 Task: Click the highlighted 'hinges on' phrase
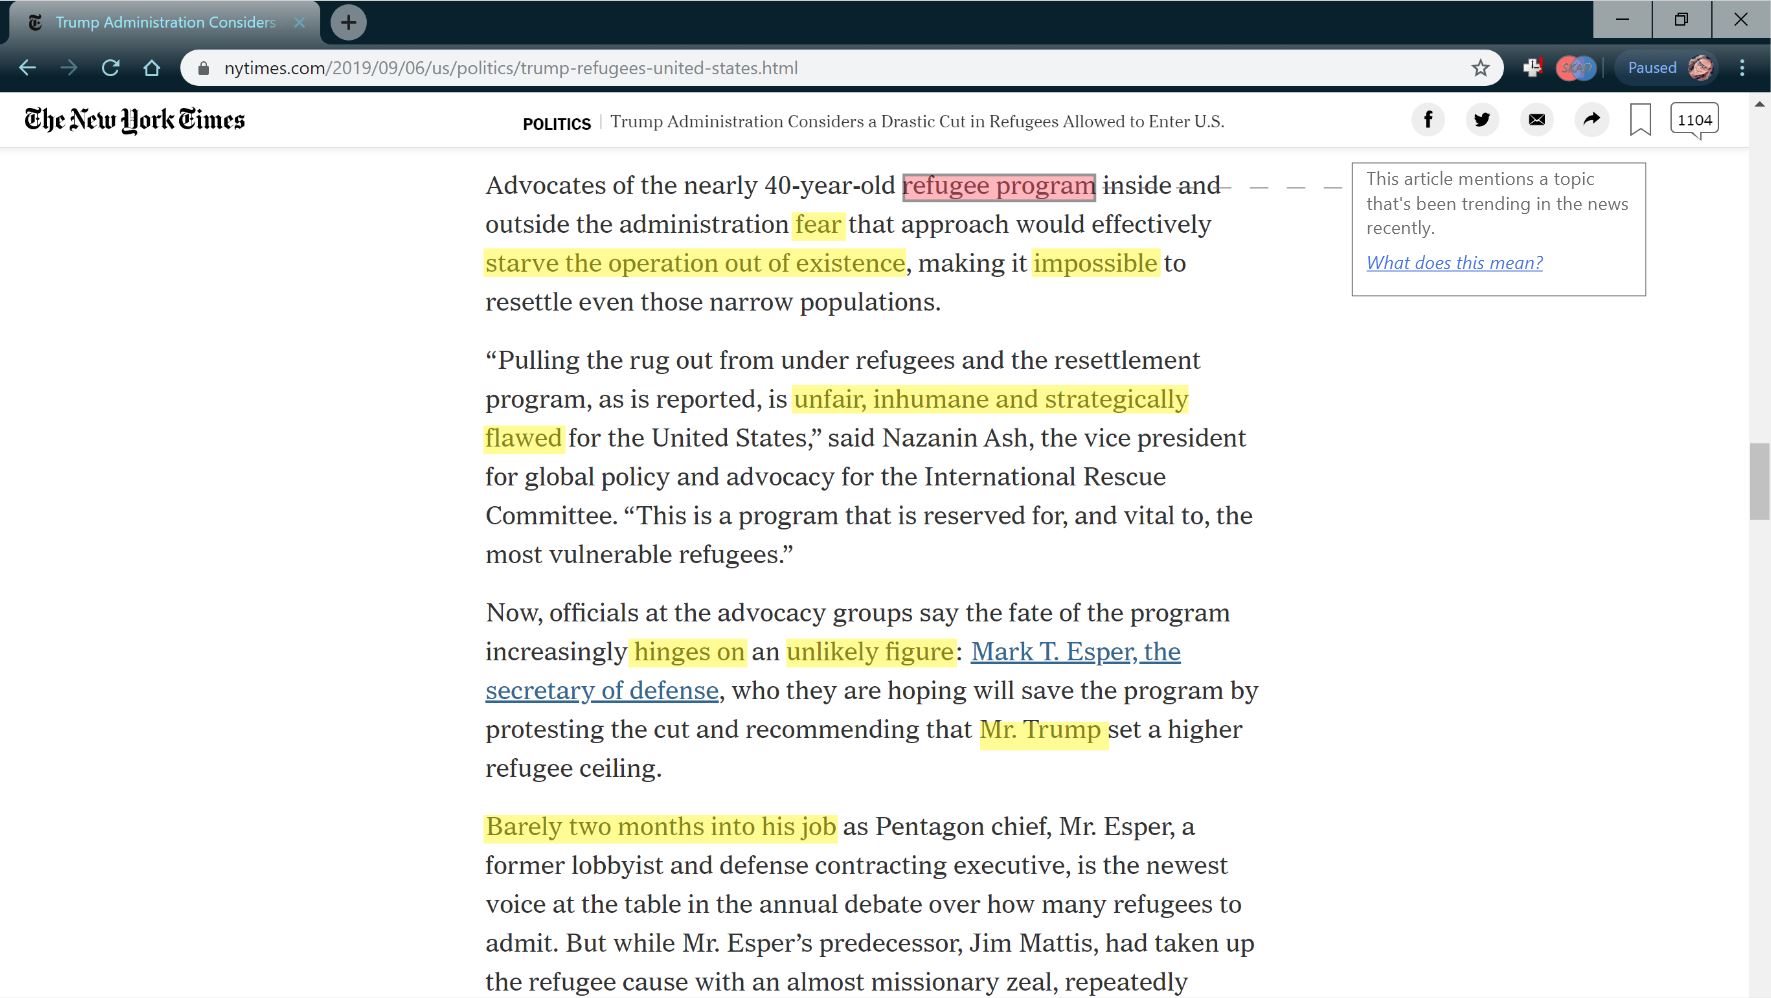coord(688,652)
